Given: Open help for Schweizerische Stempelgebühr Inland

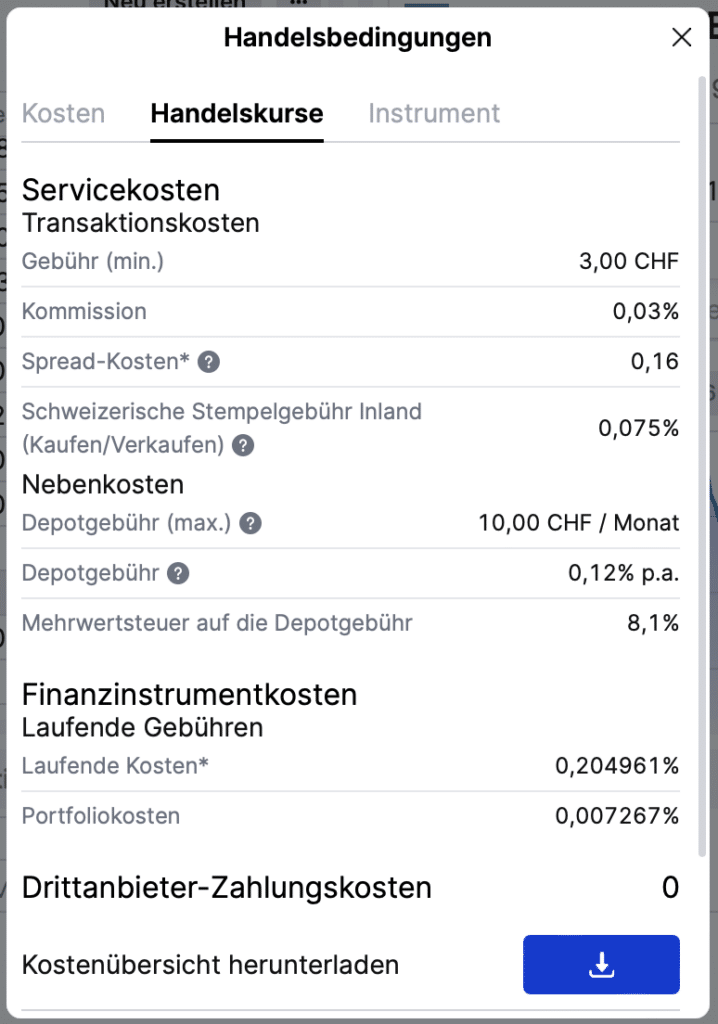Looking at the screenshot, I should coord(241,446).
